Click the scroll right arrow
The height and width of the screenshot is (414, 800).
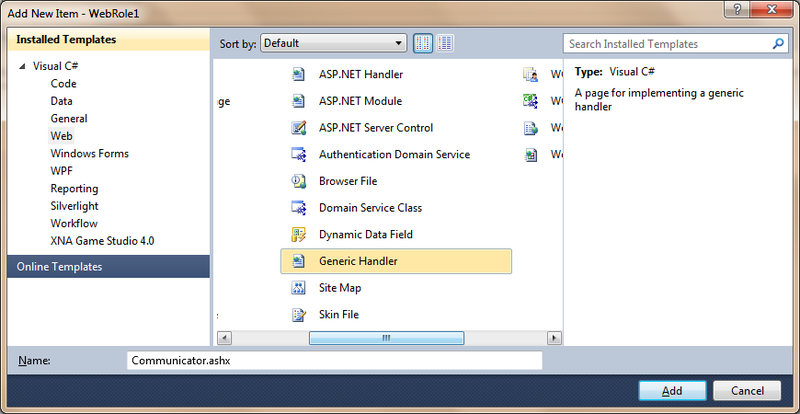pos(554,338)
